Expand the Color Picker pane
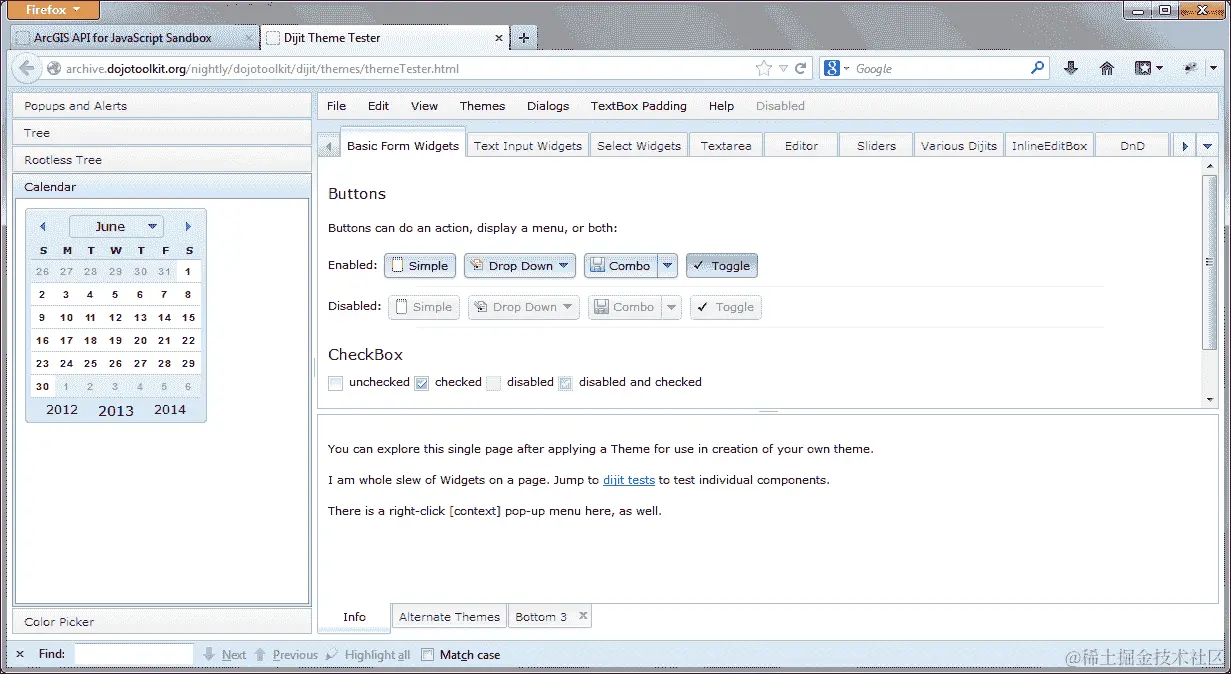 click(x=161, y=622)
